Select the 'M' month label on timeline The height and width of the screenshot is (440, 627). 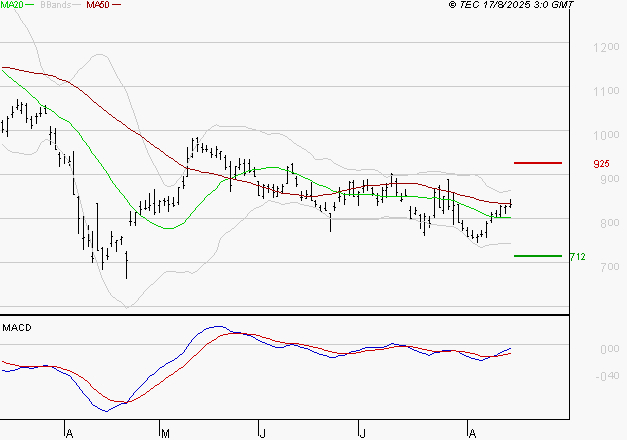tap(166, 433)
